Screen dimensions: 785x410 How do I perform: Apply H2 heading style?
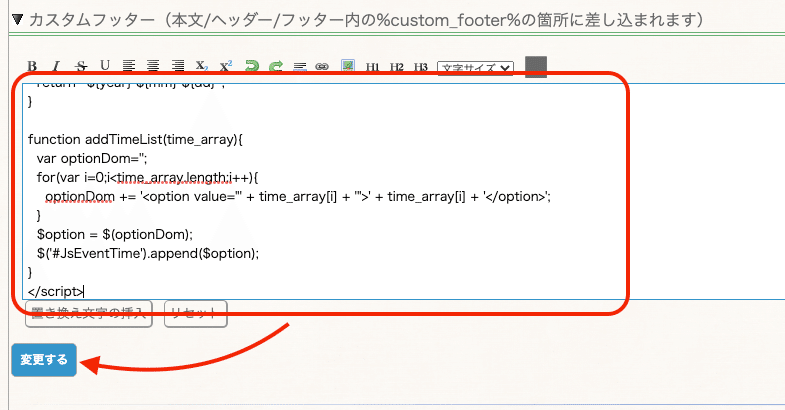click(x=397, y=67)
